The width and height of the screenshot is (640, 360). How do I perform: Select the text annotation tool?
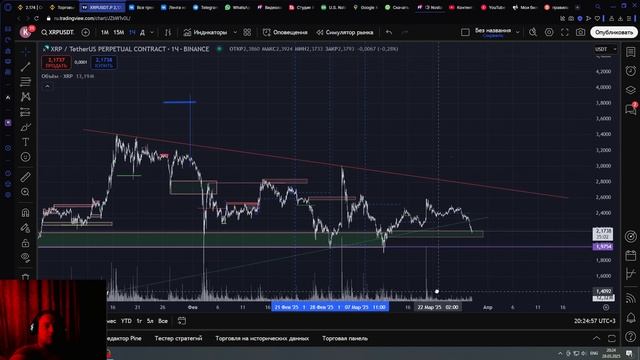tap(25, 142)
